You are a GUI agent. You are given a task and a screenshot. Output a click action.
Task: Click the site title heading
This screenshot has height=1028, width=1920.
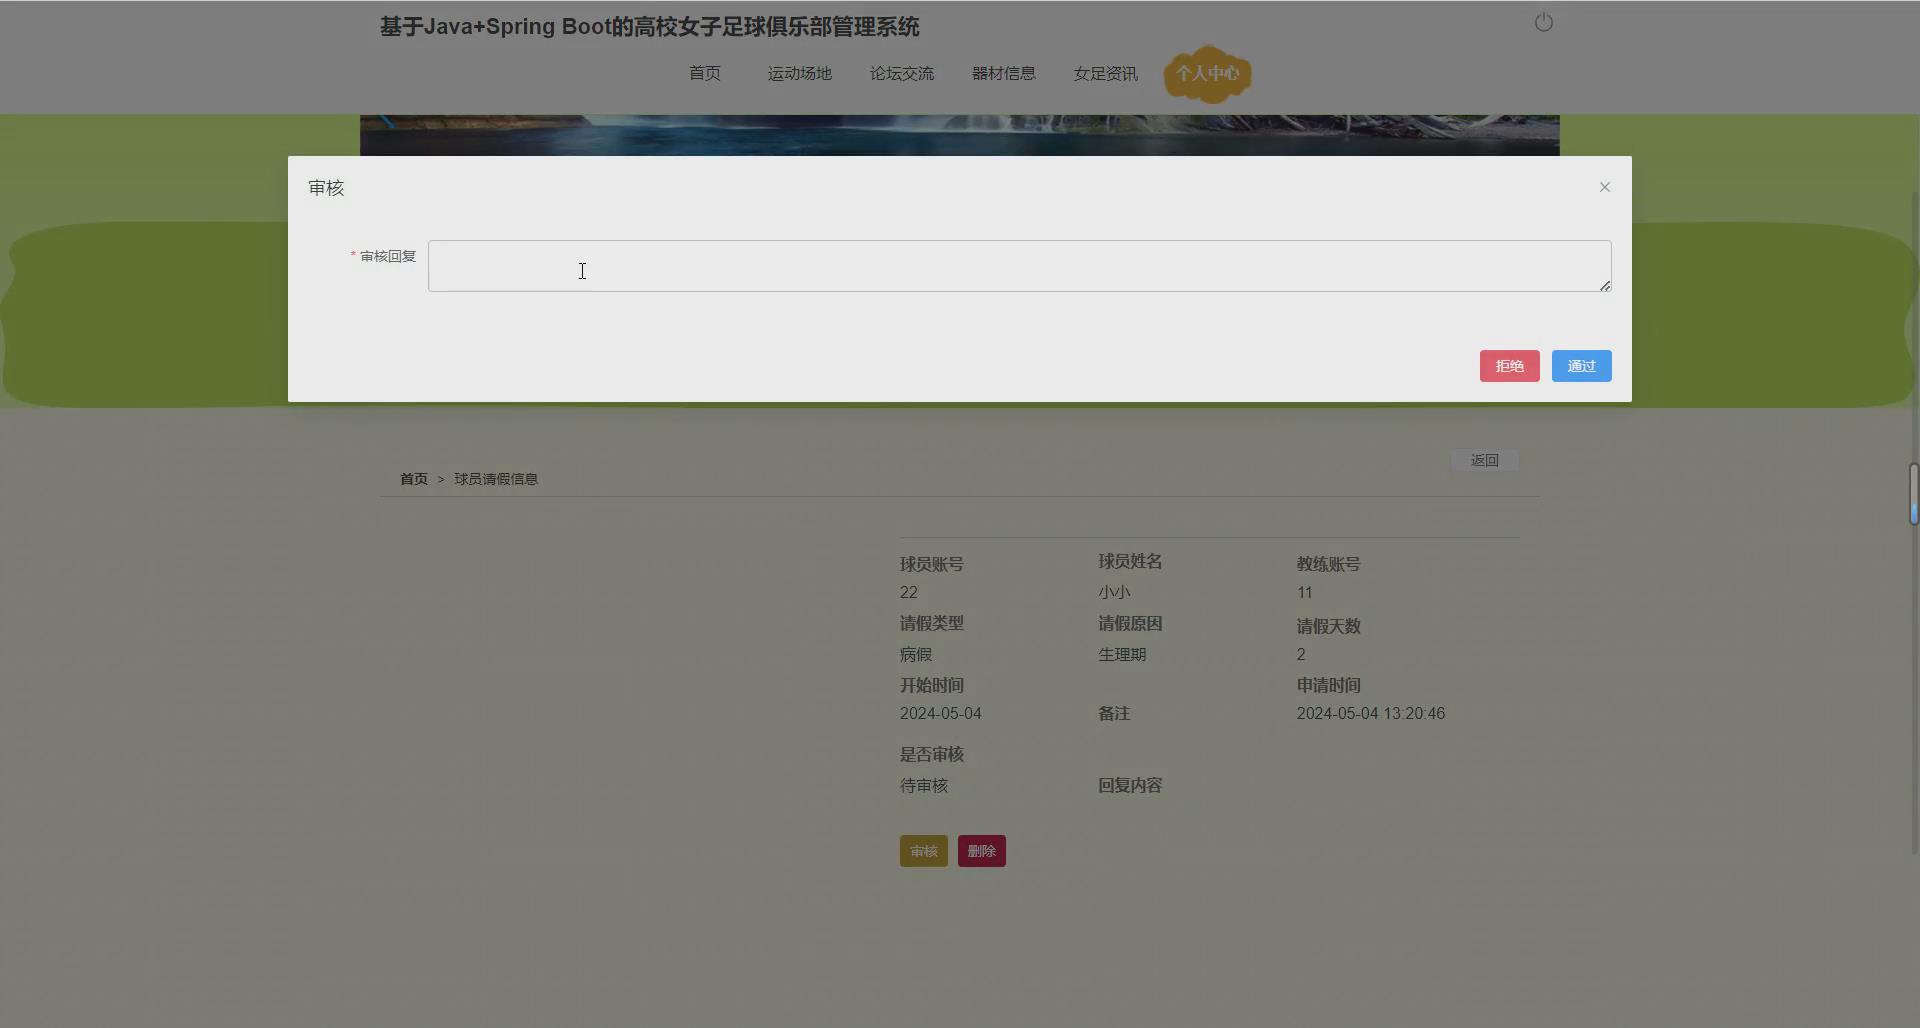[x=650, y=27]
